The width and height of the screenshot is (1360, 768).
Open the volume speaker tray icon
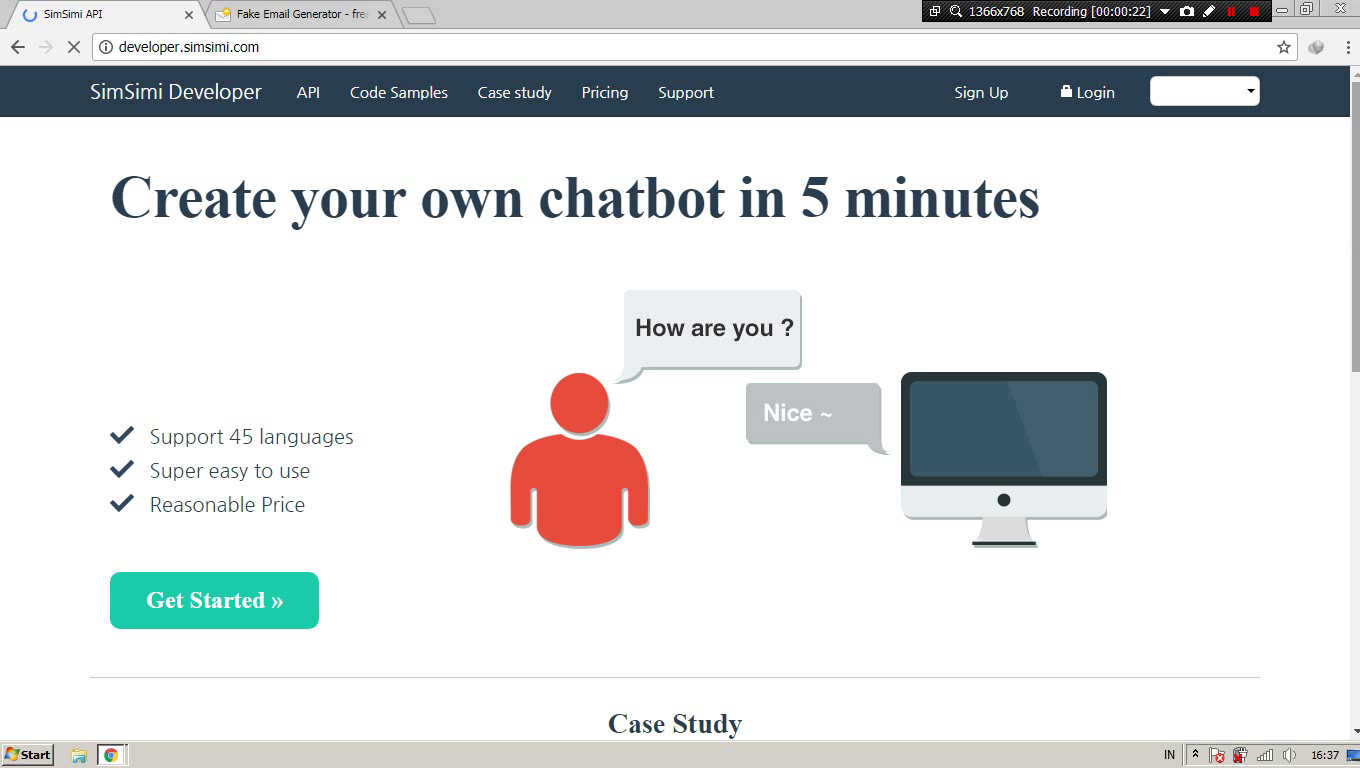pos(1289,755)
